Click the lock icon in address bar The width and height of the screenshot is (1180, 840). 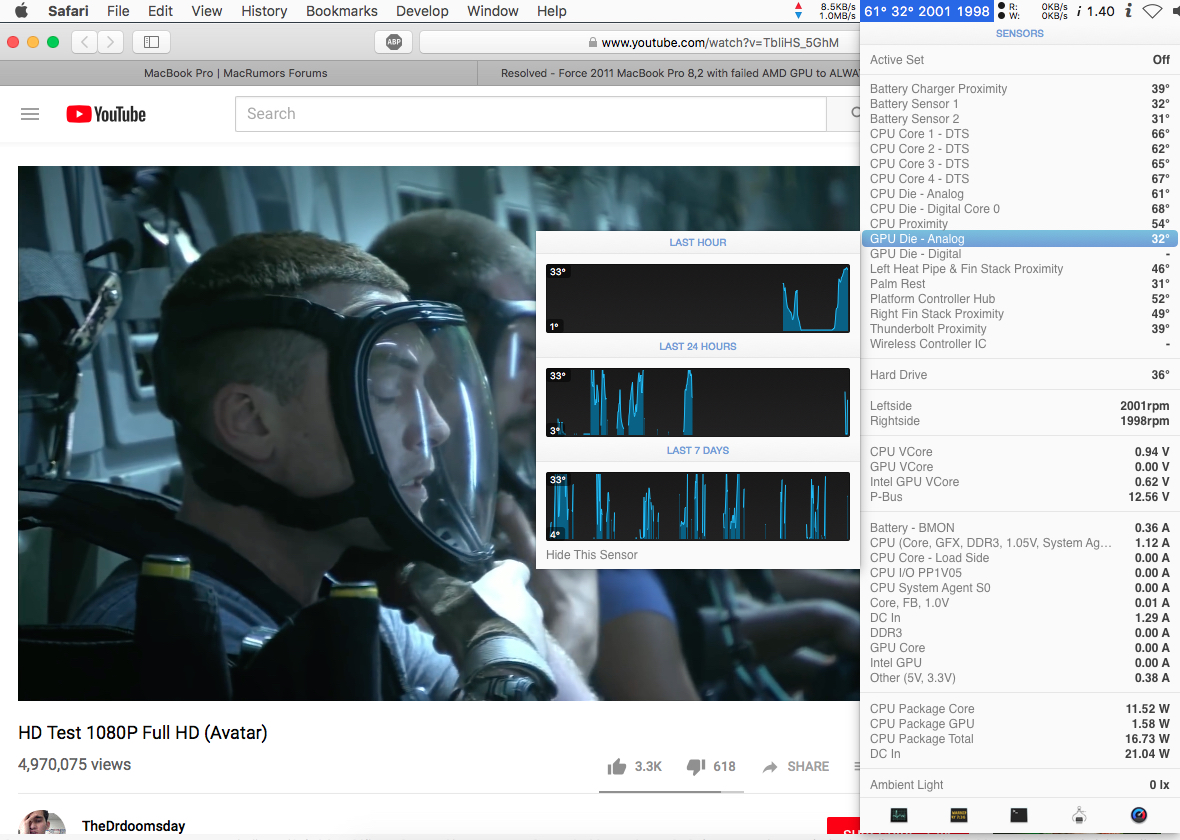coord(593,43)
